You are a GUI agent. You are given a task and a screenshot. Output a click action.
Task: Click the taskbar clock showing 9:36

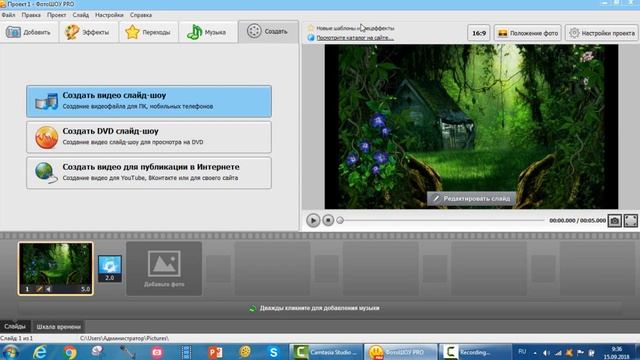pyautogui.click(x=617, y=352)
